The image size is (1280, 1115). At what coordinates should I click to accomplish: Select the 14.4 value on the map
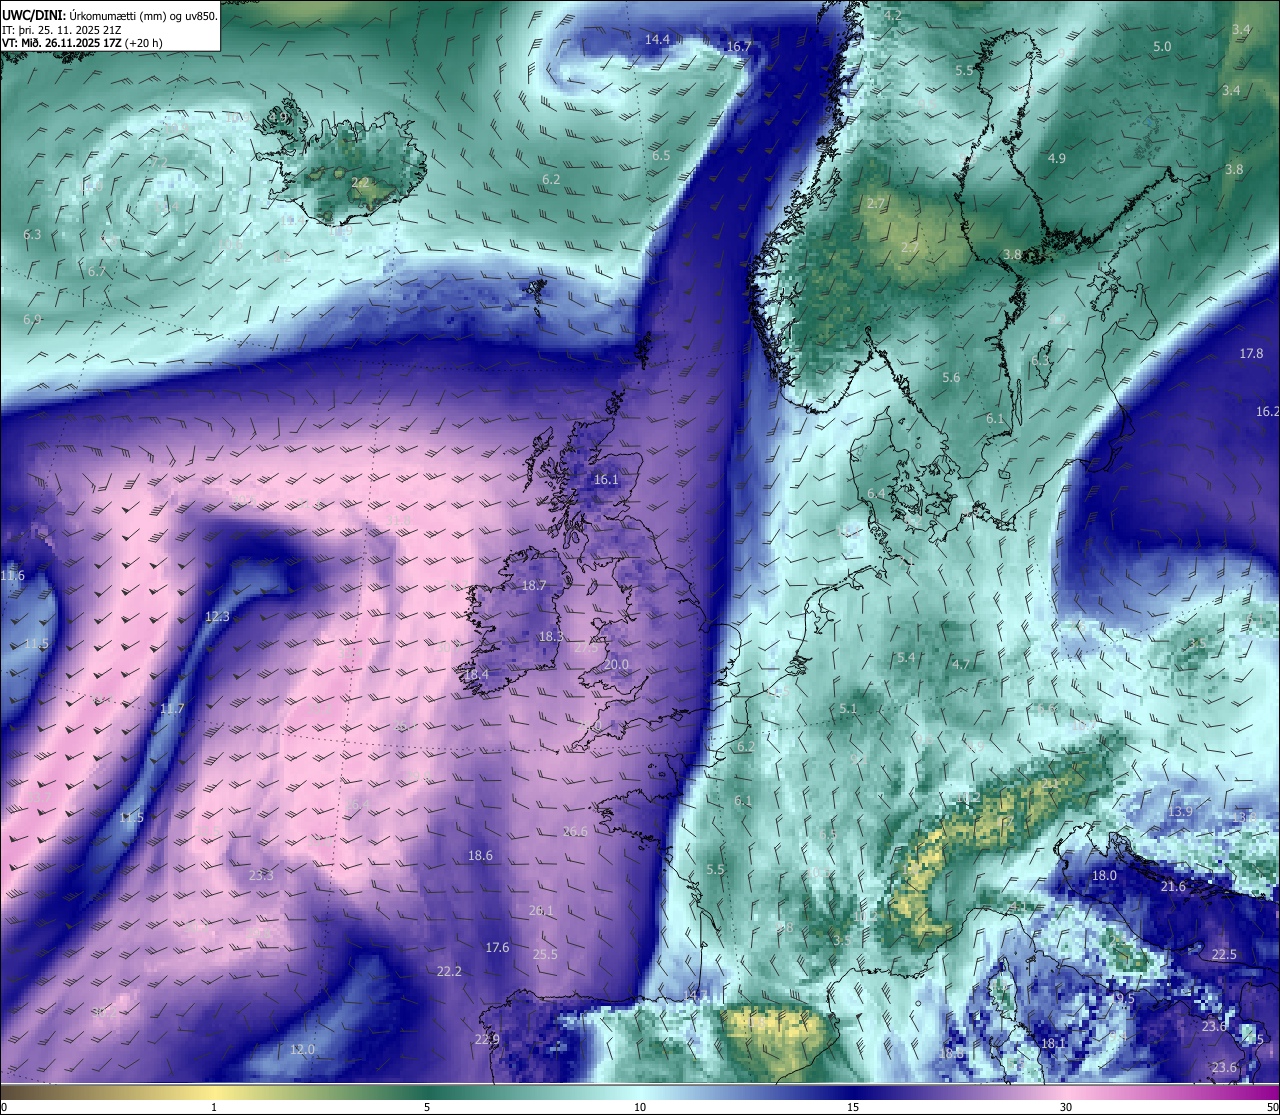657,40
